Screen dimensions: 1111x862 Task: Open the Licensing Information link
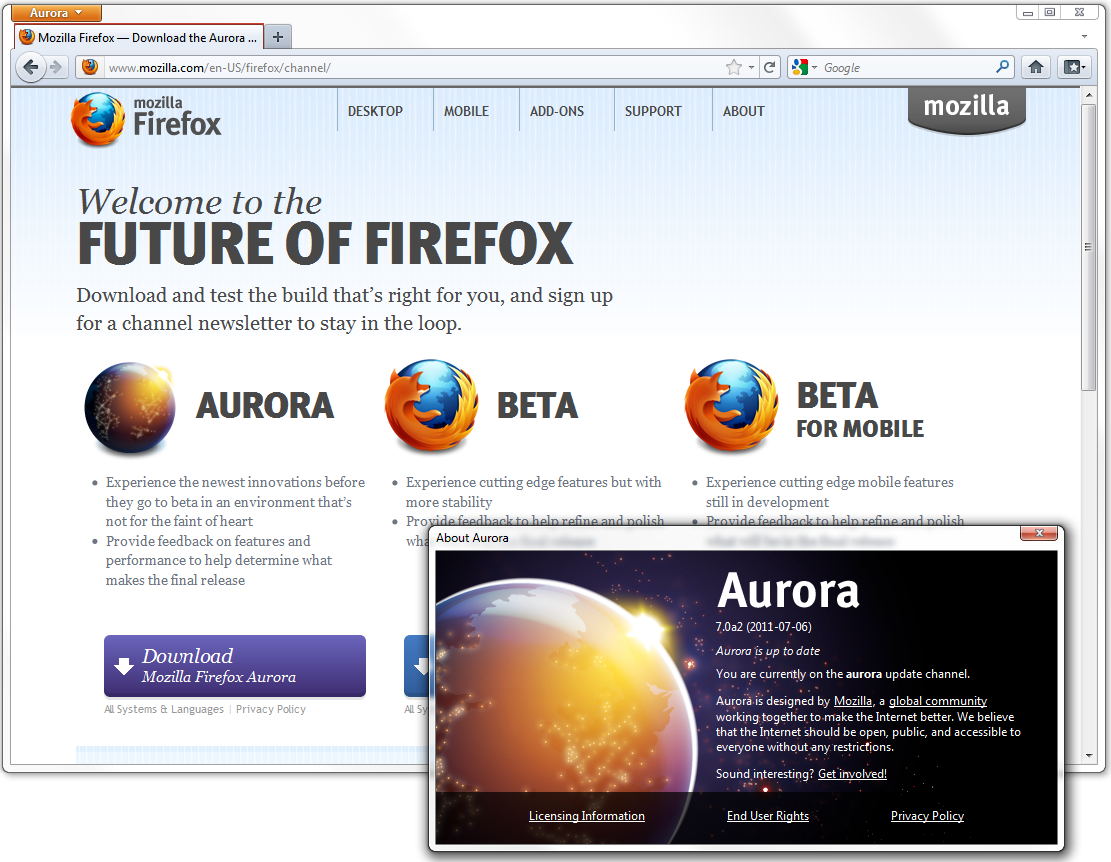(x=586, y=816)
